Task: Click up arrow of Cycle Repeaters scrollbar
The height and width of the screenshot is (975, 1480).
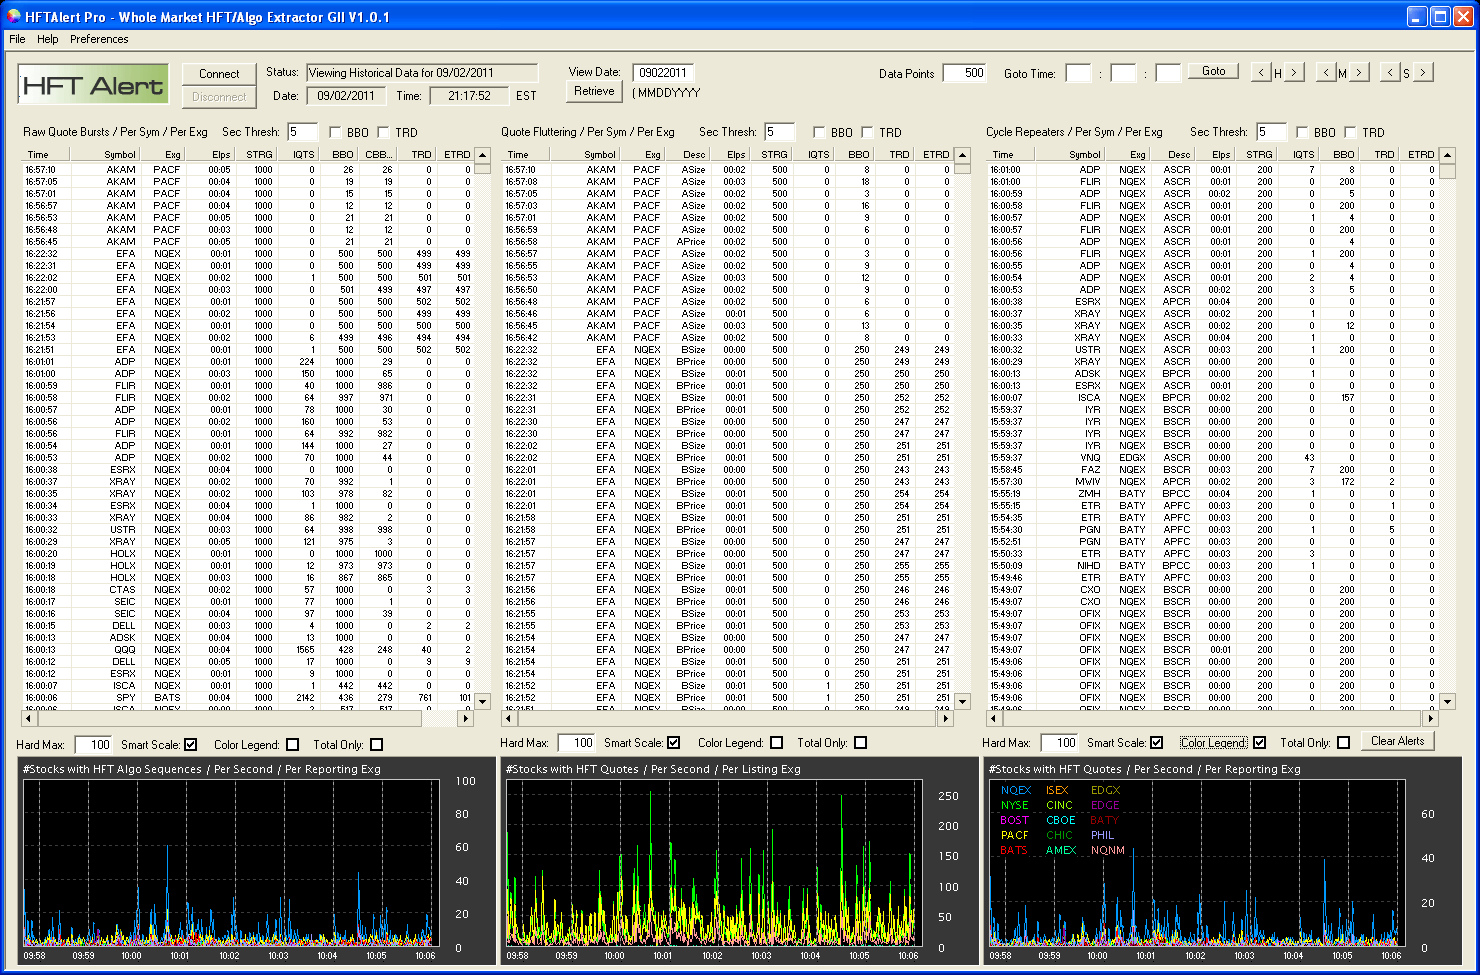Action: tap(1447, 155)
